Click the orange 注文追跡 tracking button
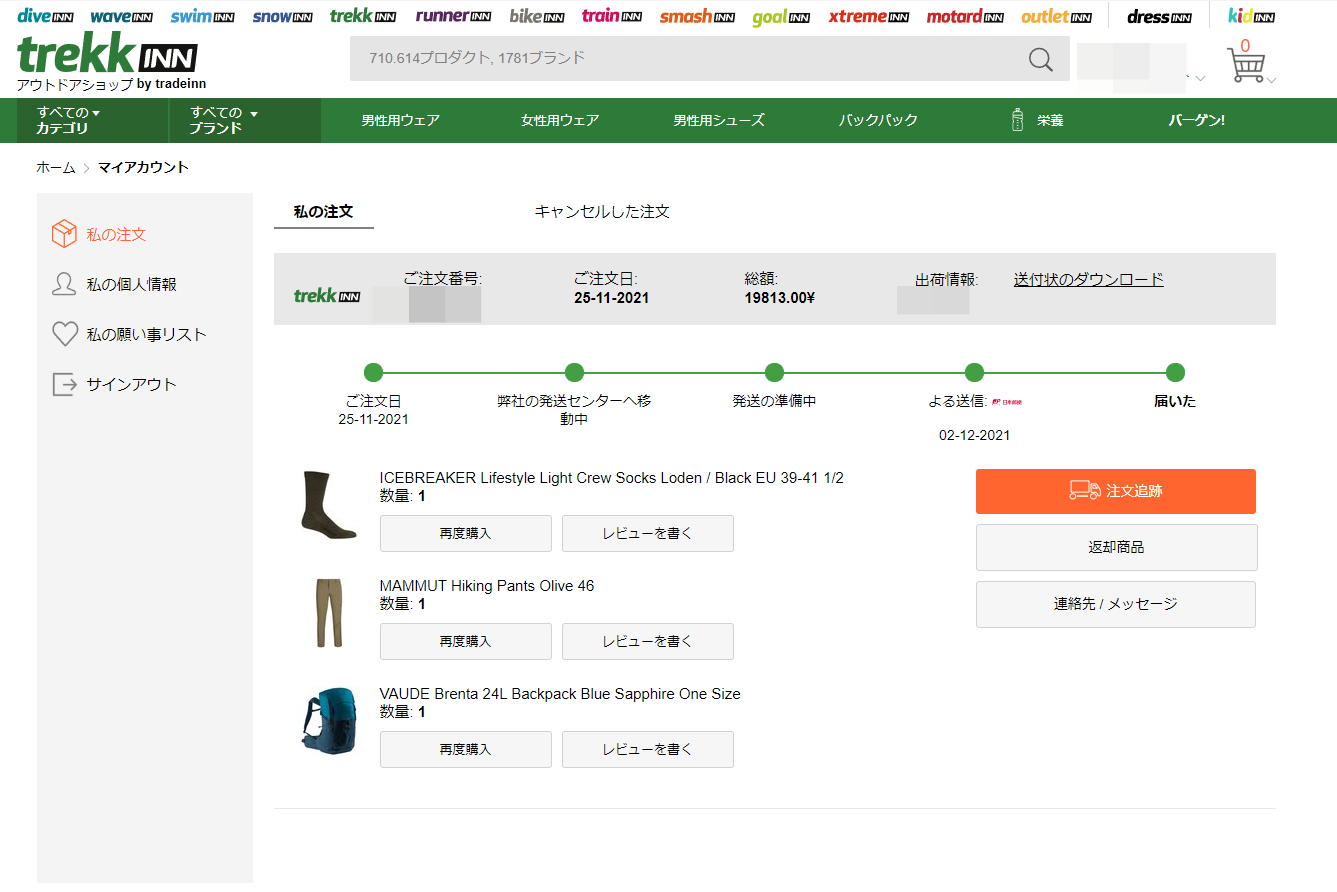Viewport: 1337px width, 892px height. (1115, 491)
